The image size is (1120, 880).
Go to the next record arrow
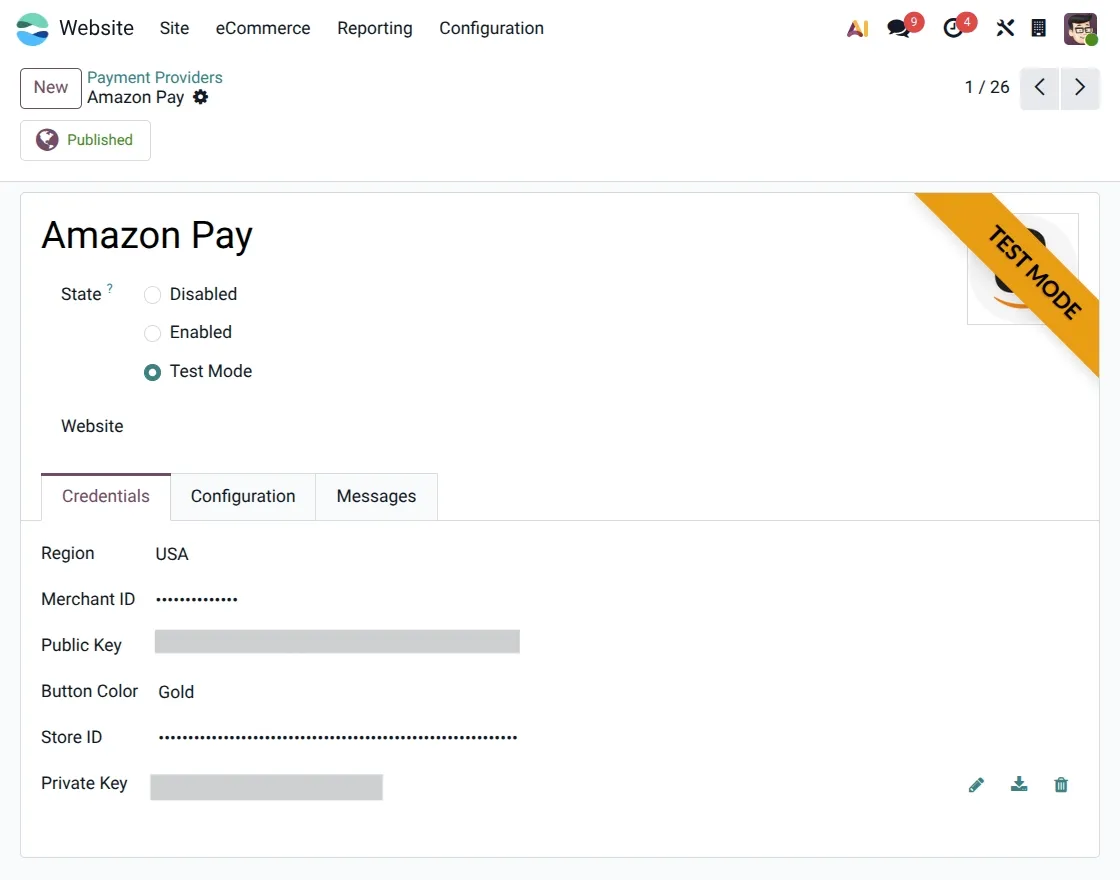coord(1080,88)
